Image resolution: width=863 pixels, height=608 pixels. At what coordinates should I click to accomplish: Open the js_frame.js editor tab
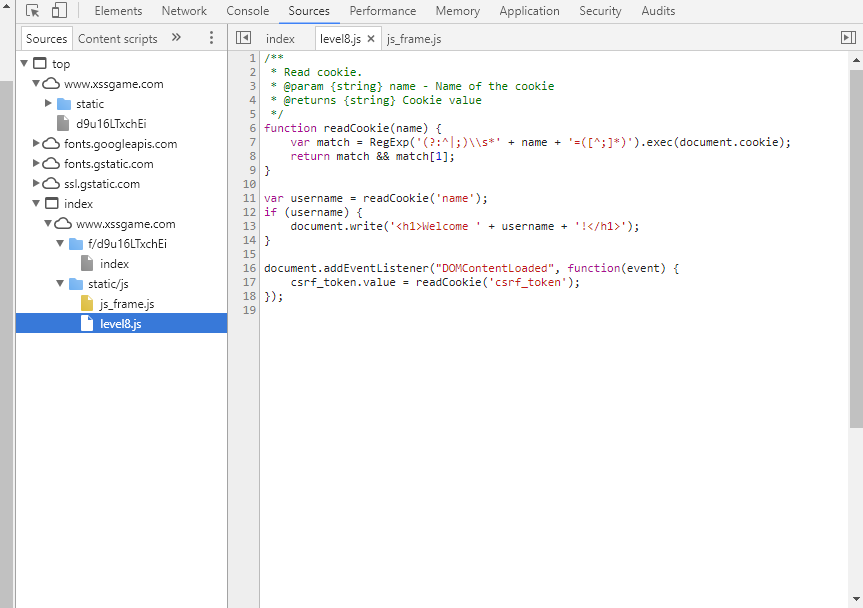point(413,39)
